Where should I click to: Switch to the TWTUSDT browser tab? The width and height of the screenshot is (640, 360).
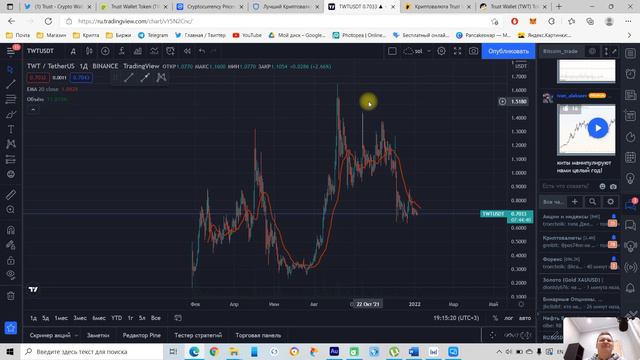[362, 7]
